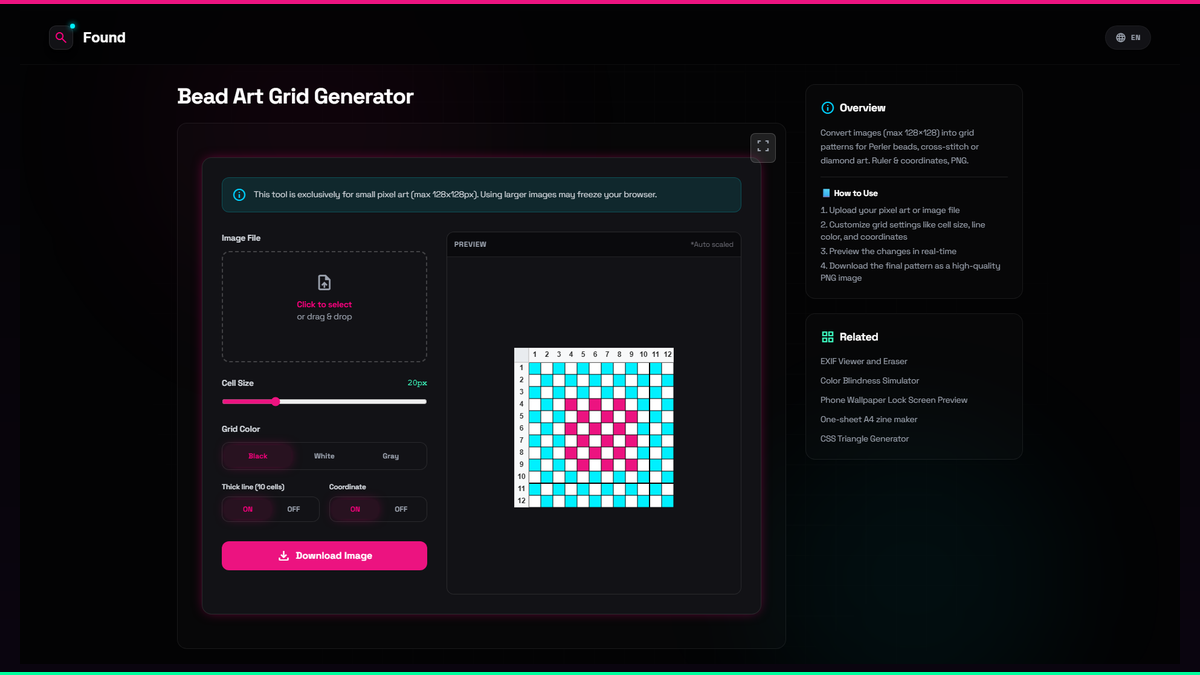The width and height of the screenshot is (1200, 675).
Task: Select Gray grid color
Action: point(391,456)
